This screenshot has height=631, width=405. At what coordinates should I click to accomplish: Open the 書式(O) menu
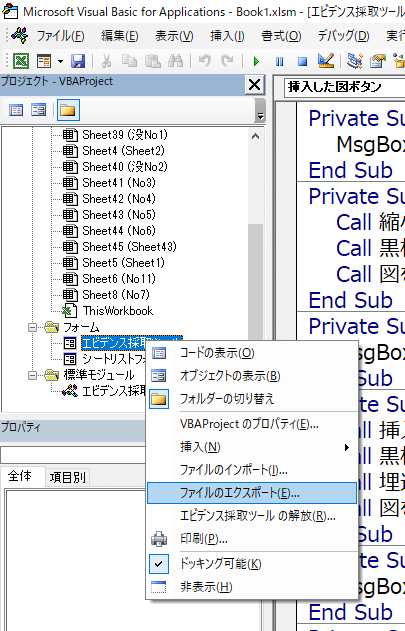(x=281, y=36)
